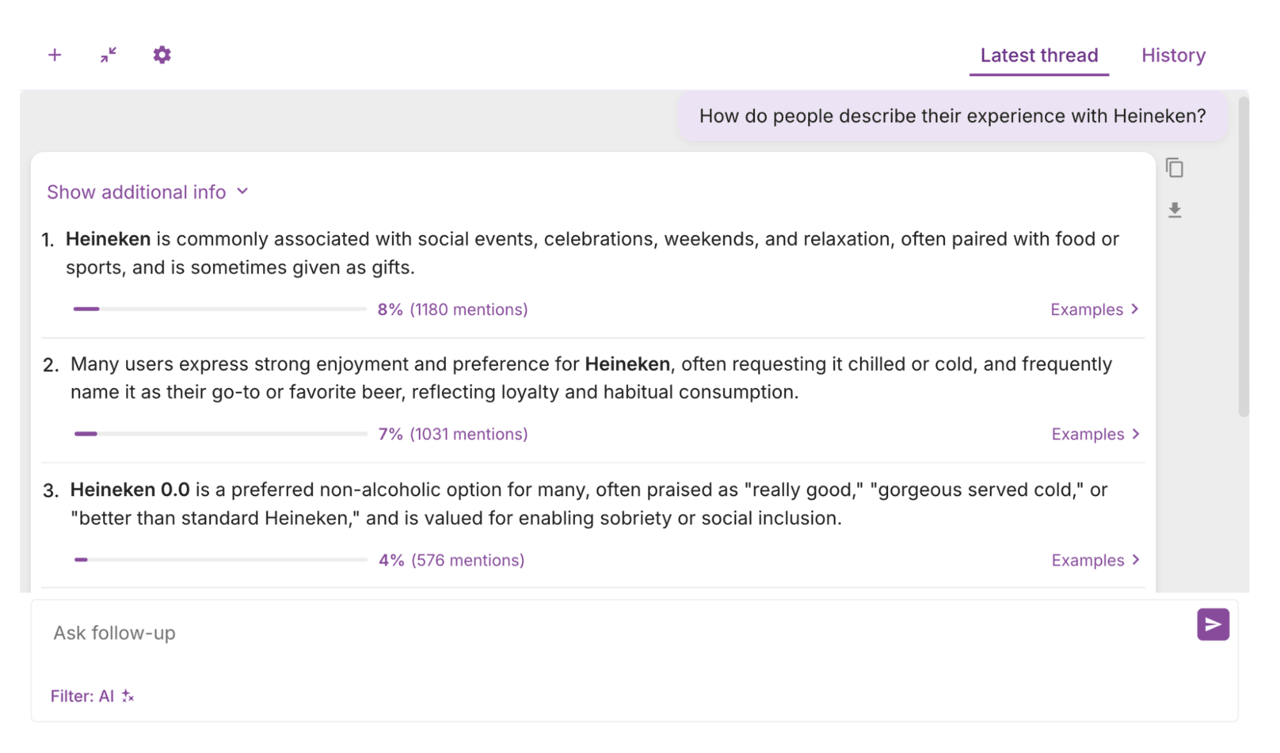The image size is (1280, 753).
Task: Open settings via the gear icon
Action: pyautogui.click(x=162, y=55)
